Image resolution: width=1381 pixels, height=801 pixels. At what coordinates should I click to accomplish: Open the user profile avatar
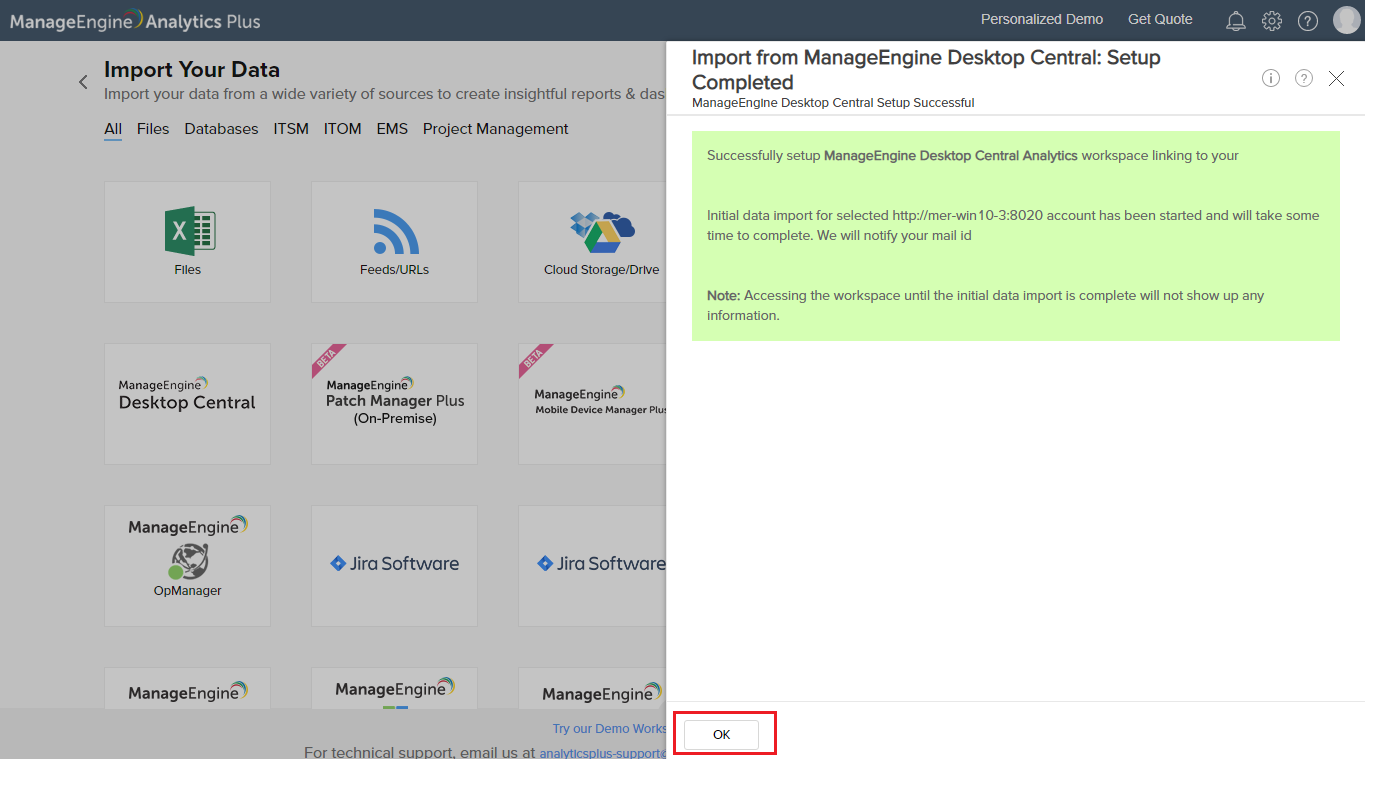click(1347, 20)
